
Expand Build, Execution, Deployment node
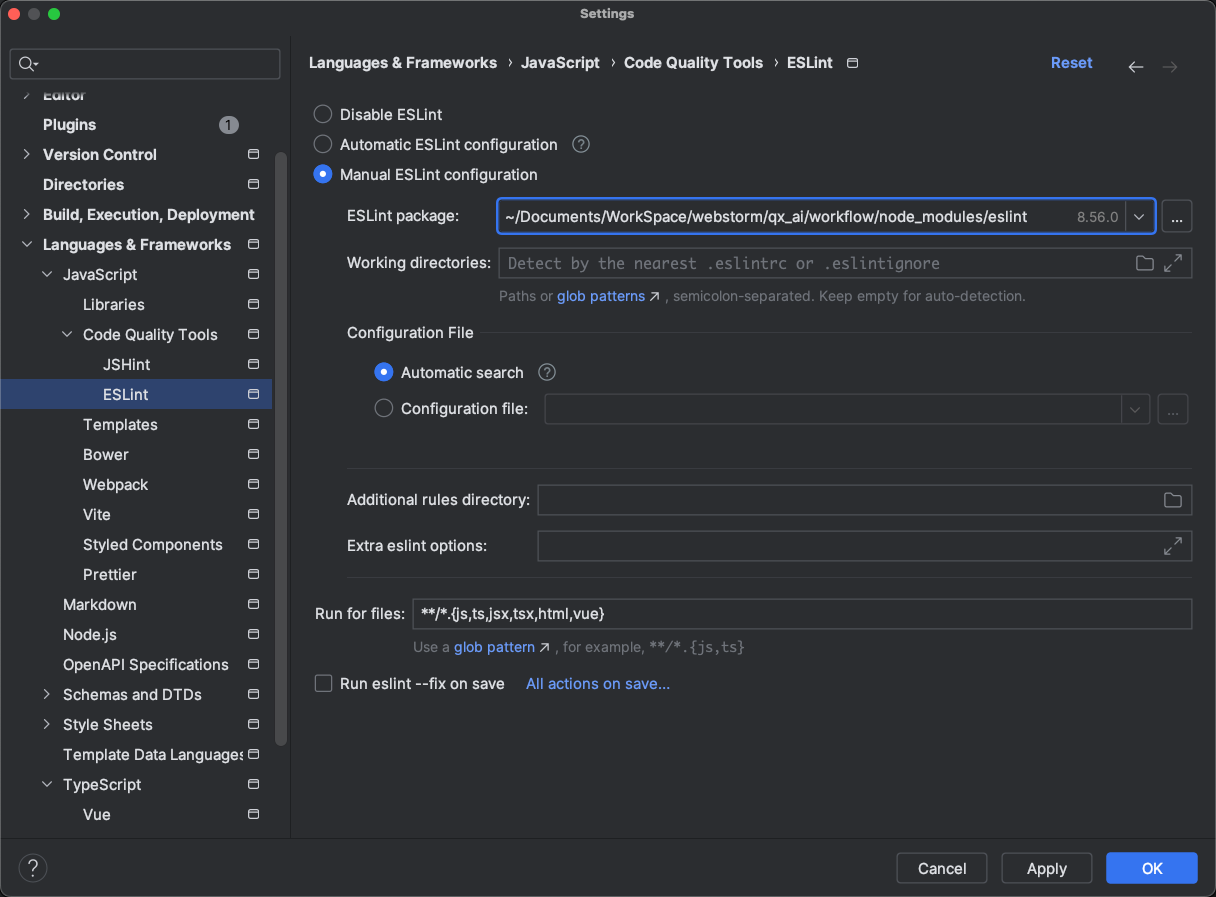tap(26, 214)
